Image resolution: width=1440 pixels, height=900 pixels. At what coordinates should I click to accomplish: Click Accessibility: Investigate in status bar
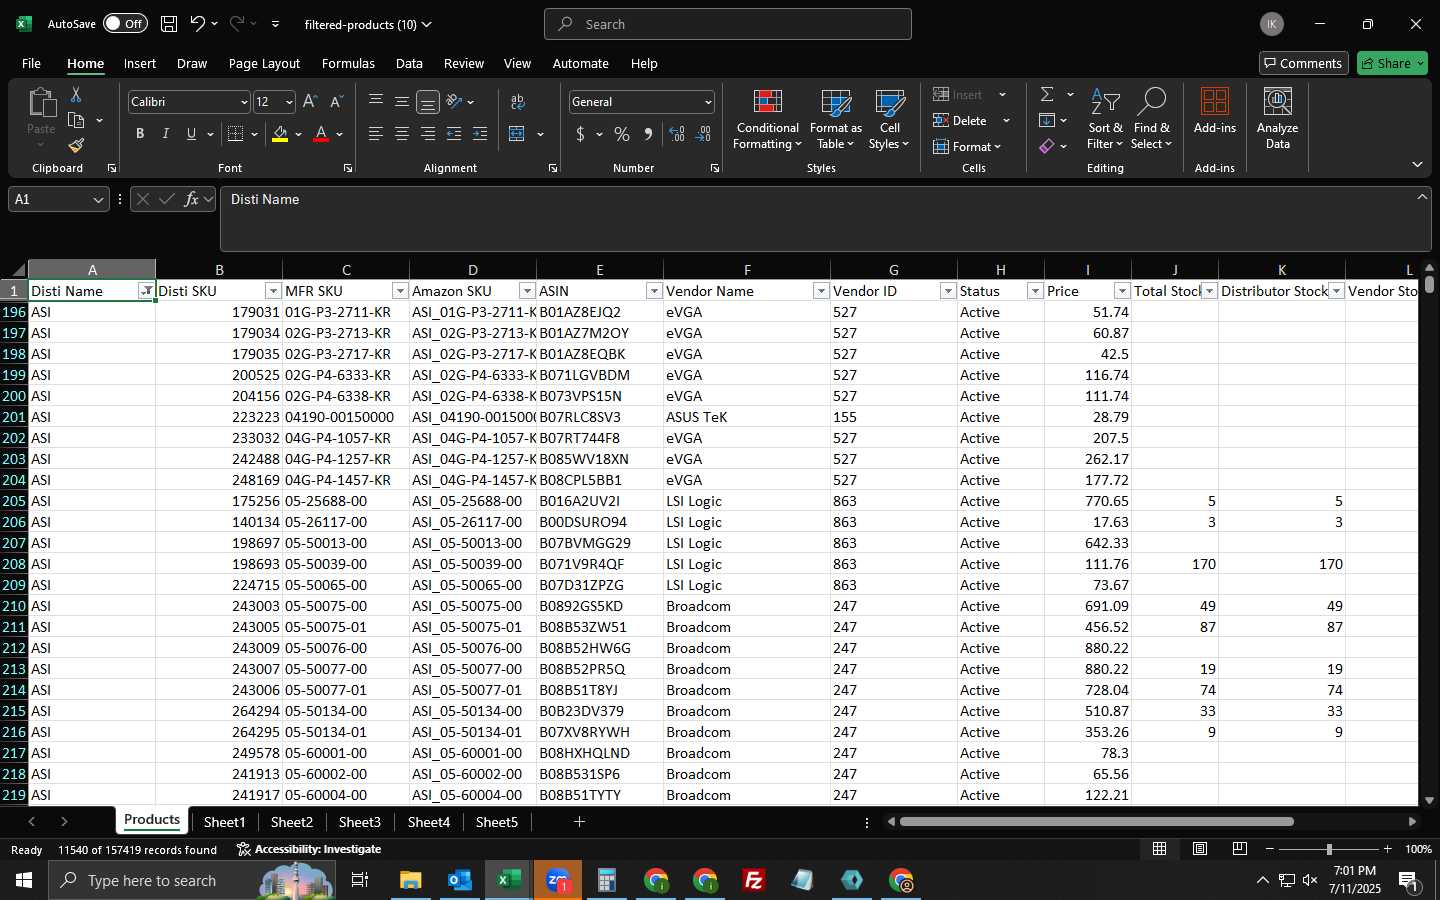pyautogui.click(x=309, y=849)
